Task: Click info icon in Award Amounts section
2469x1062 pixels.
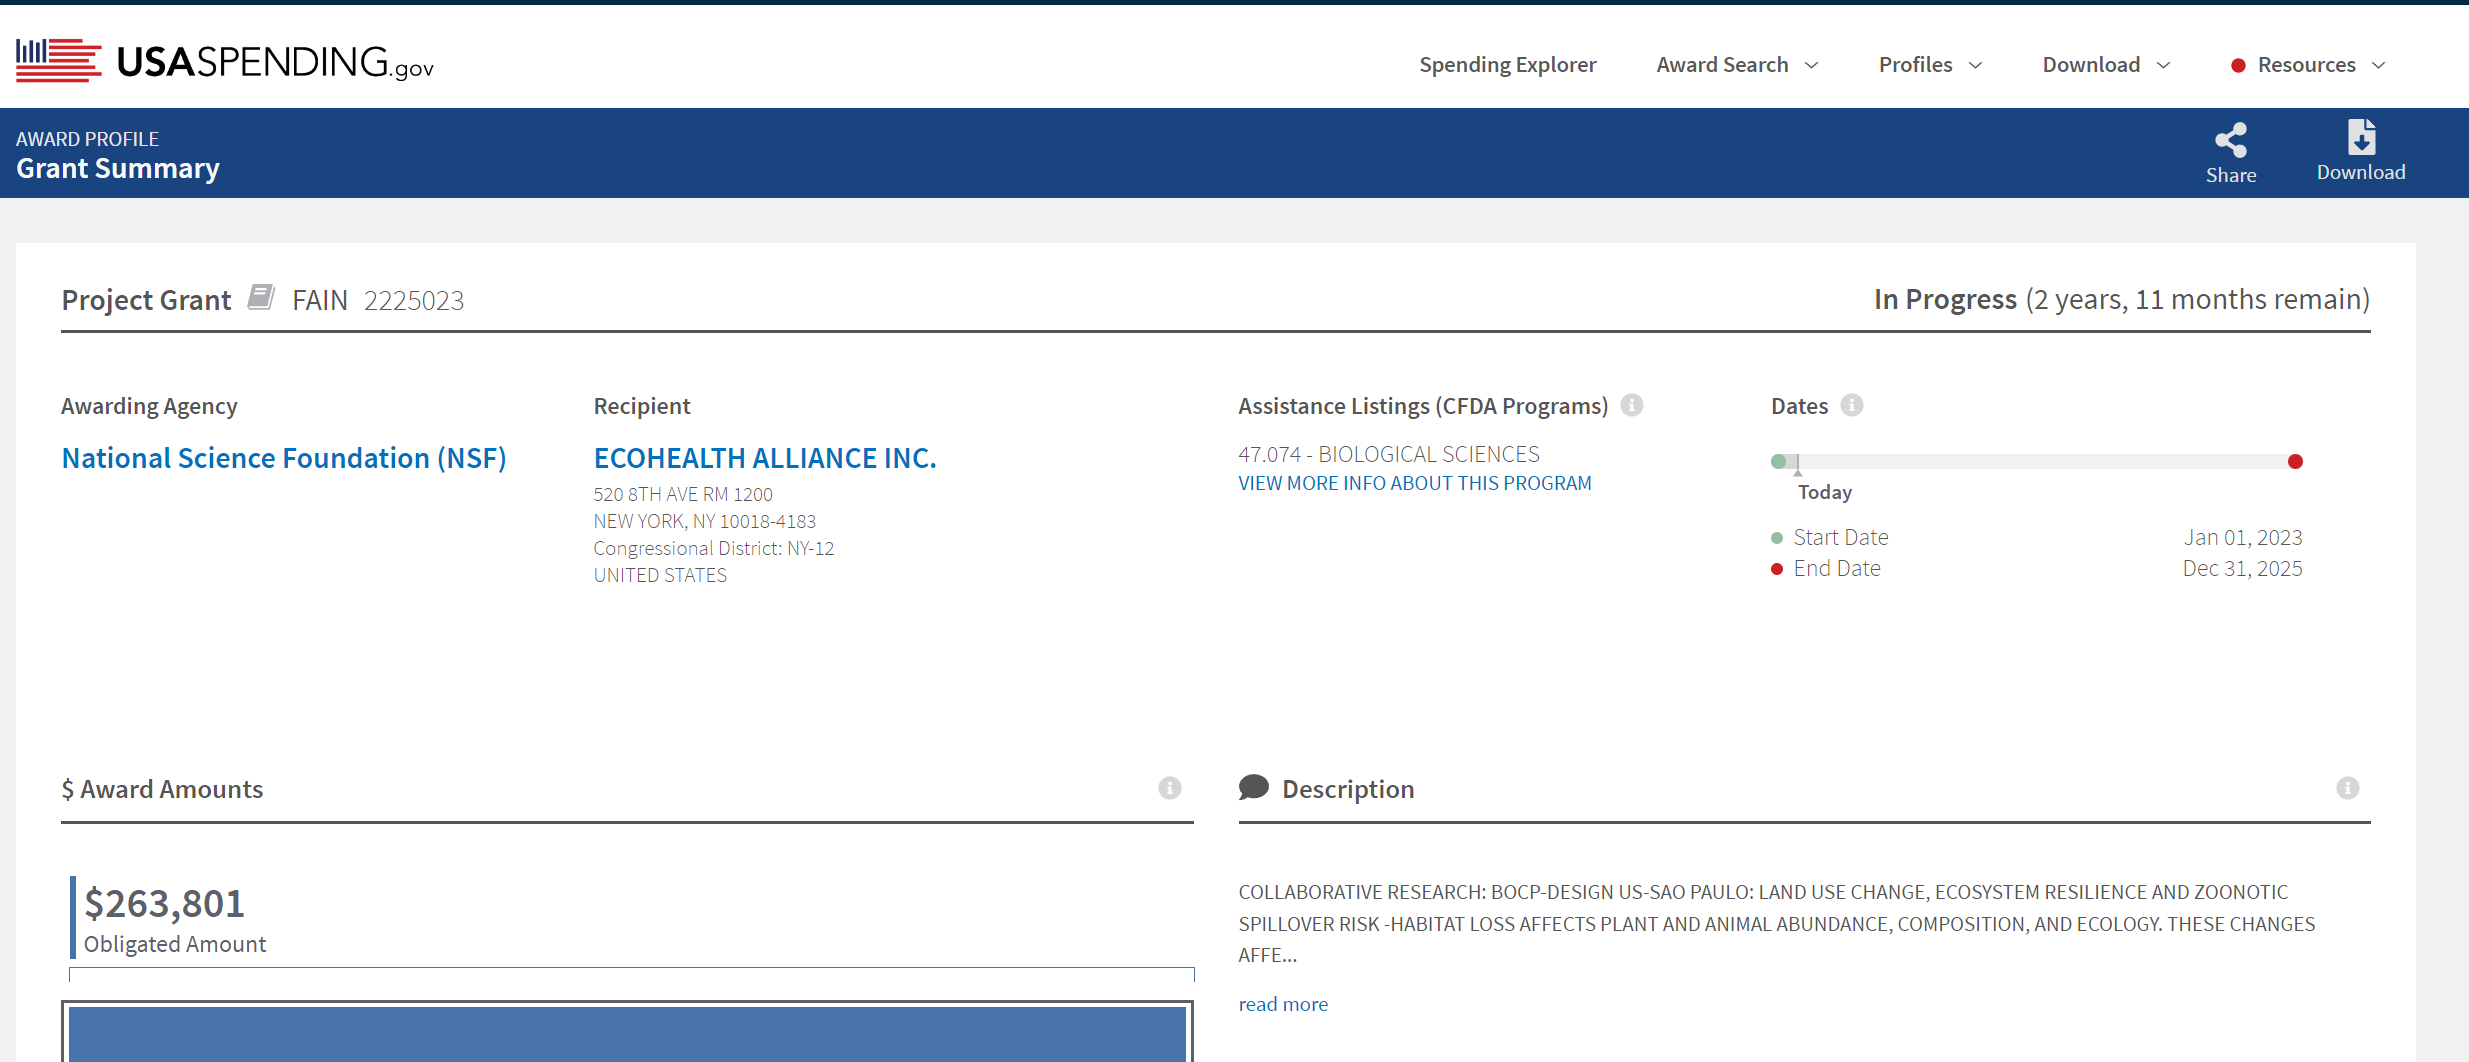Action: click(x=1170, y=788)
